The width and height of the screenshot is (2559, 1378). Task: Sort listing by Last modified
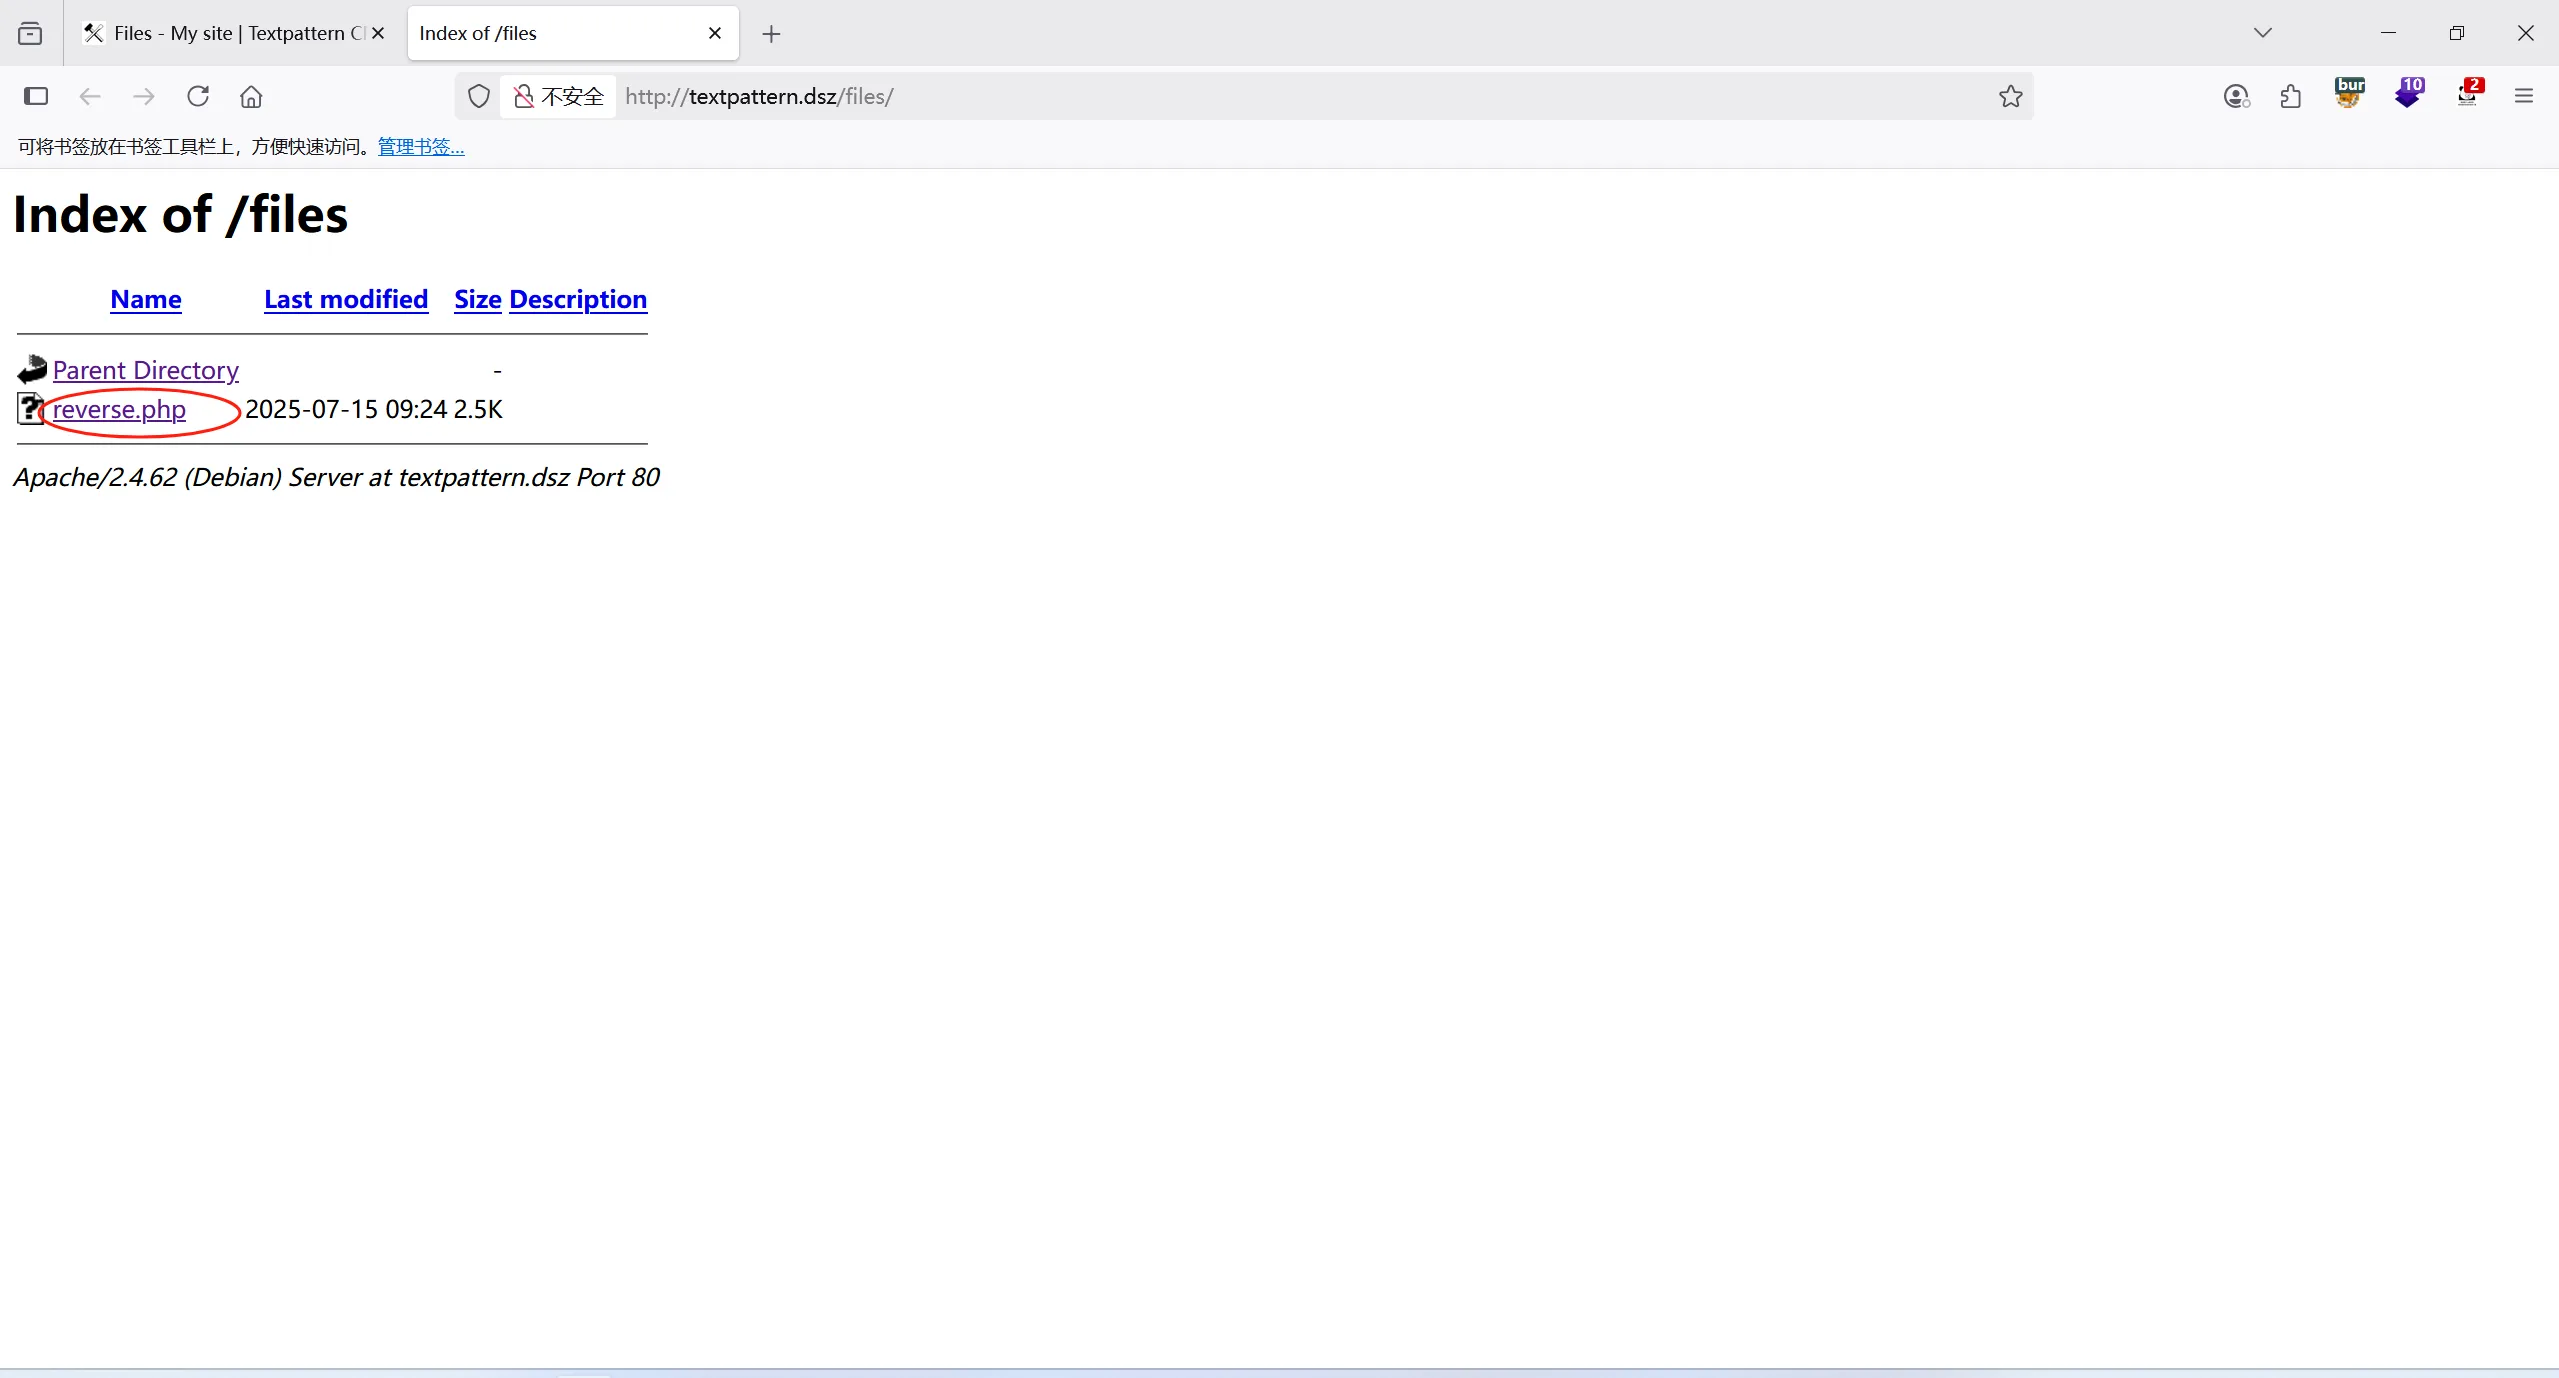pos(346,299)
